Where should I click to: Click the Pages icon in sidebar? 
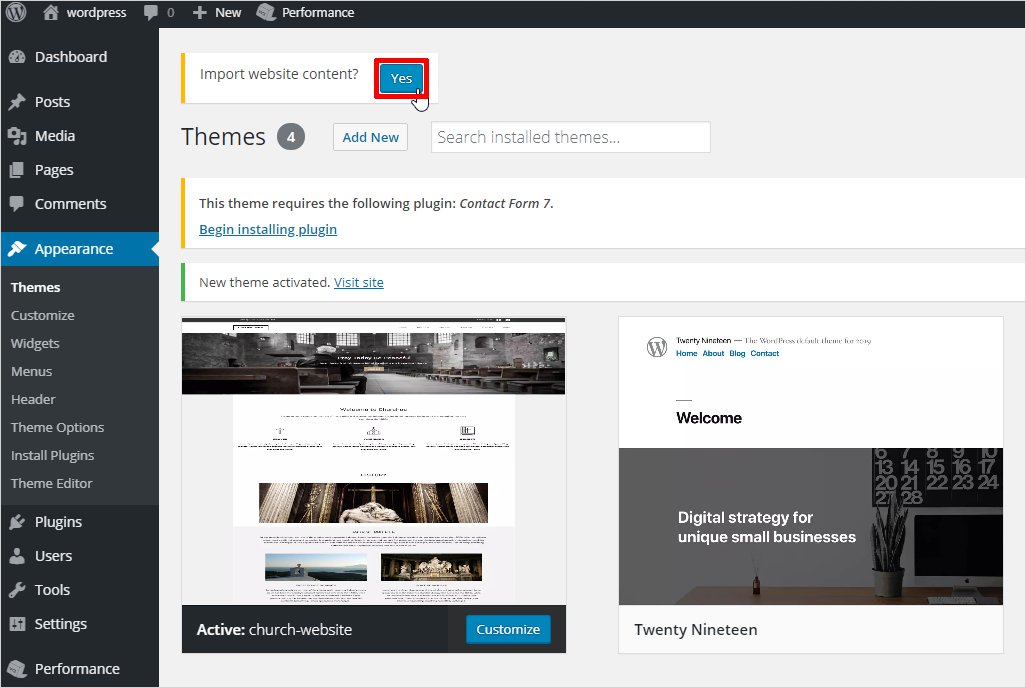17,170
